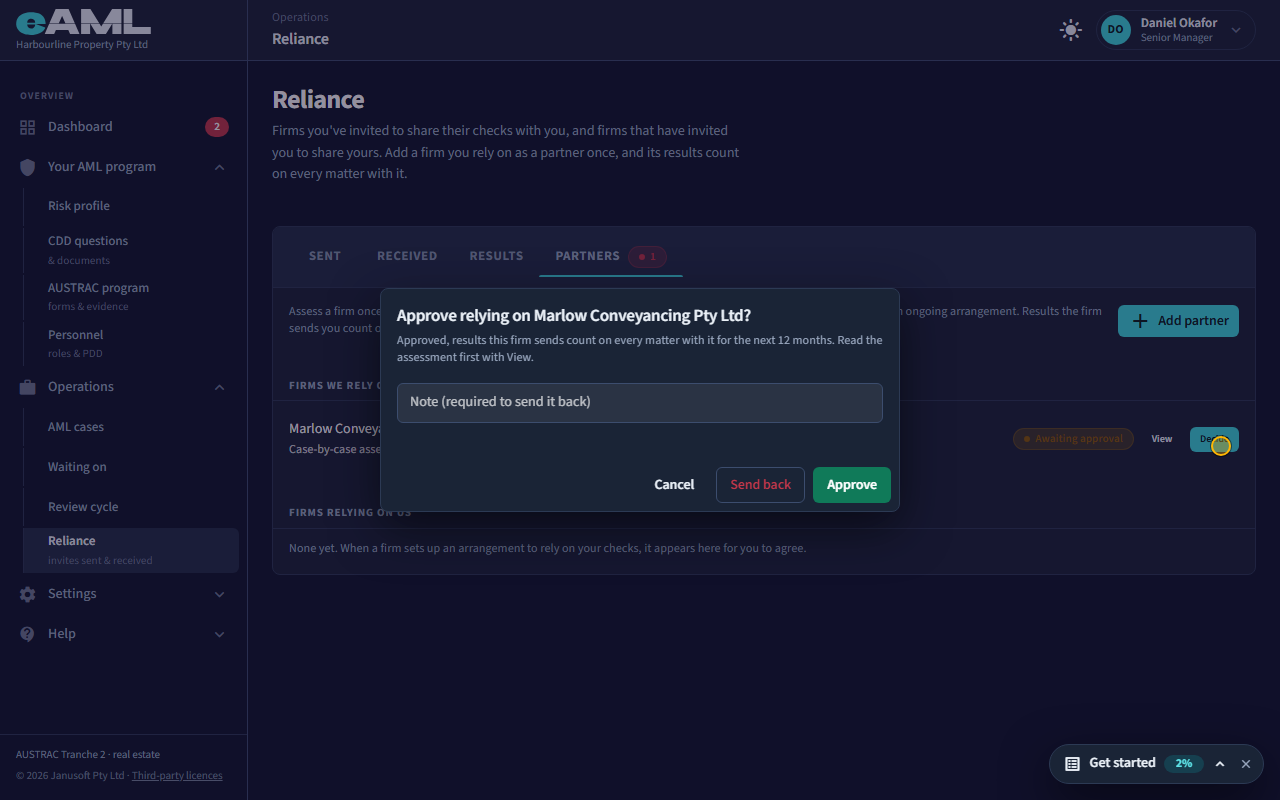Open AML cases in the sidebar
This screenshot has width=1280, height=800.
(131, 427)
